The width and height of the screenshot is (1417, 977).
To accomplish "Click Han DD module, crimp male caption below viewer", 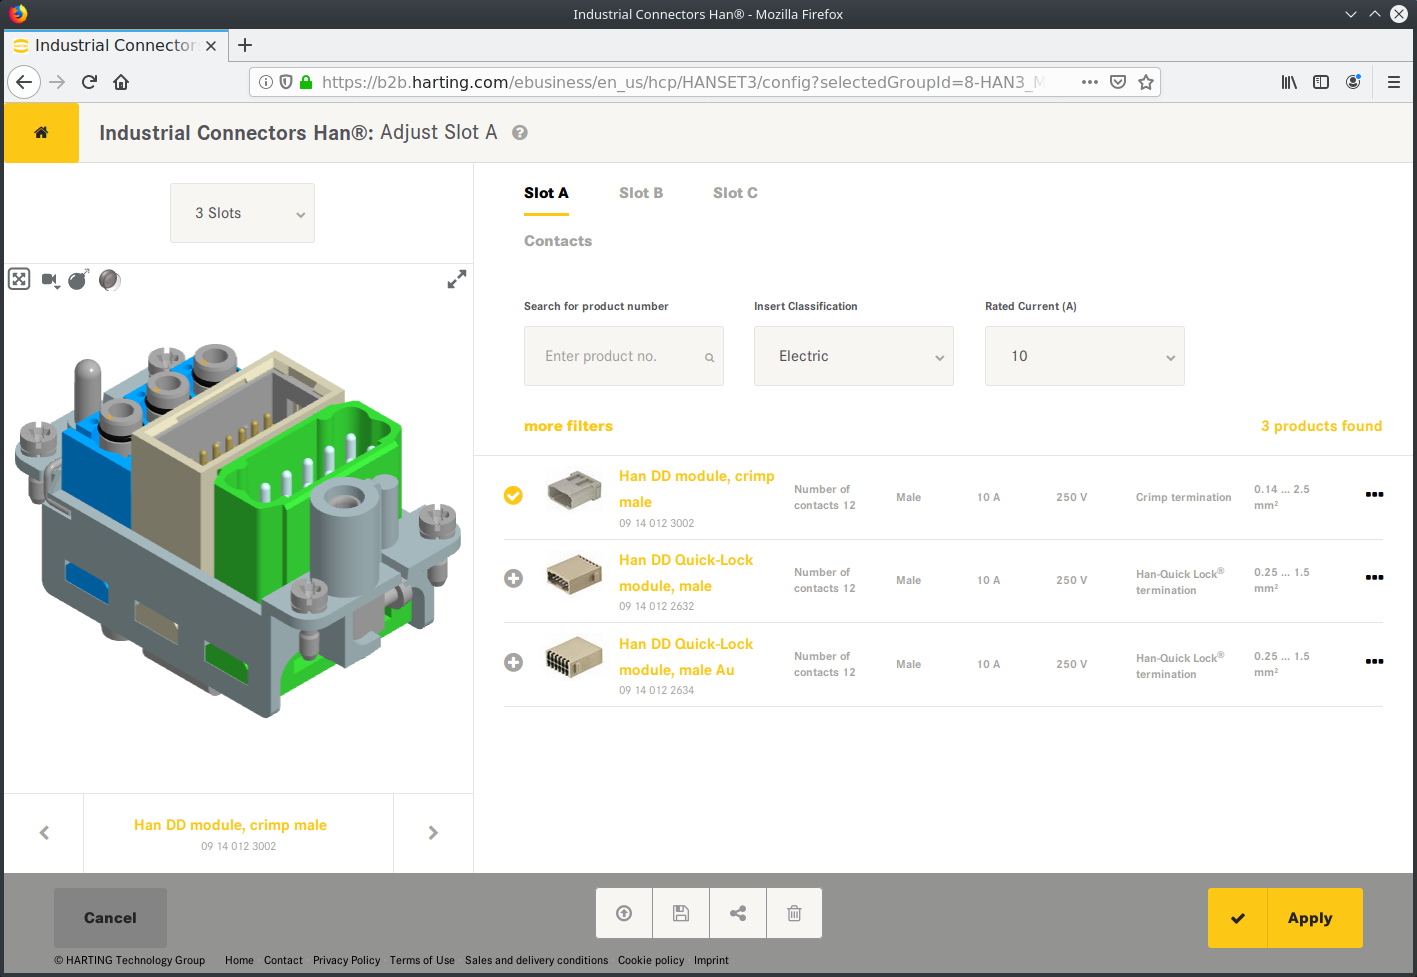I will [230, 825].
